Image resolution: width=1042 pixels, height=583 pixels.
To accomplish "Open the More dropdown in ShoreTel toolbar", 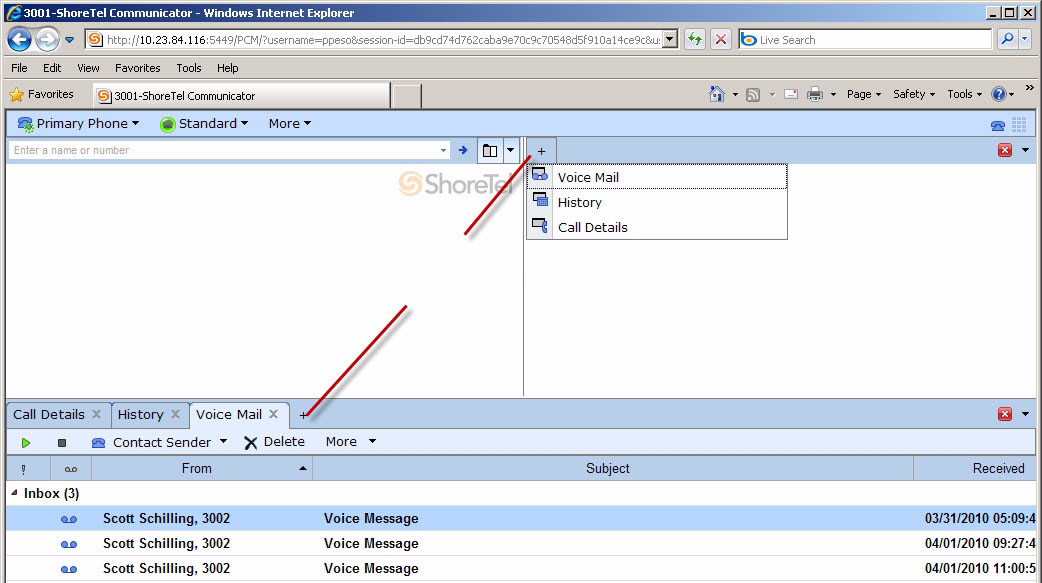I will [x=290, y=124].
